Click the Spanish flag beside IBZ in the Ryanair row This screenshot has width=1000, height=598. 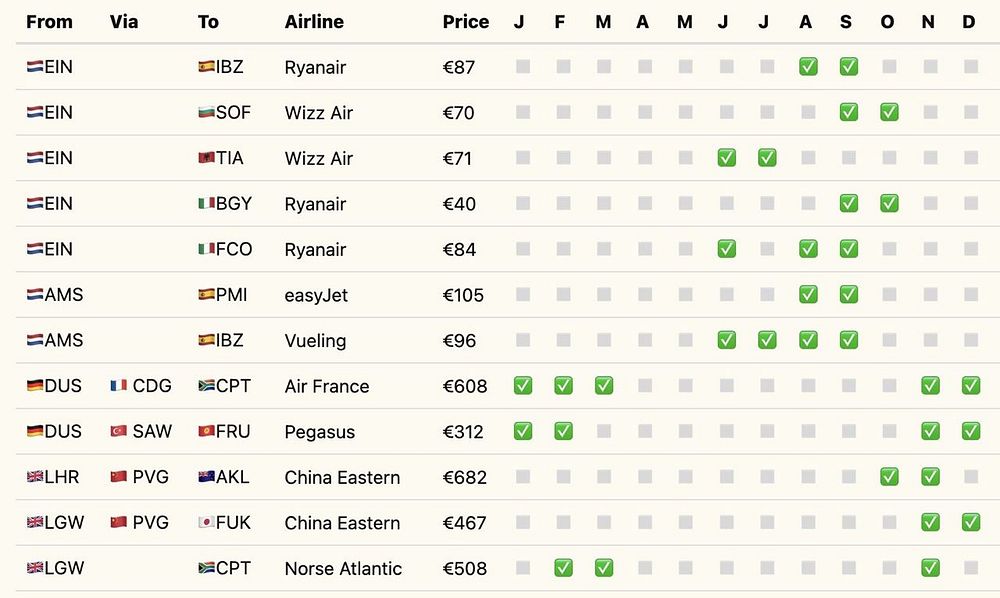pyautogui.click(x=207, y=67)
